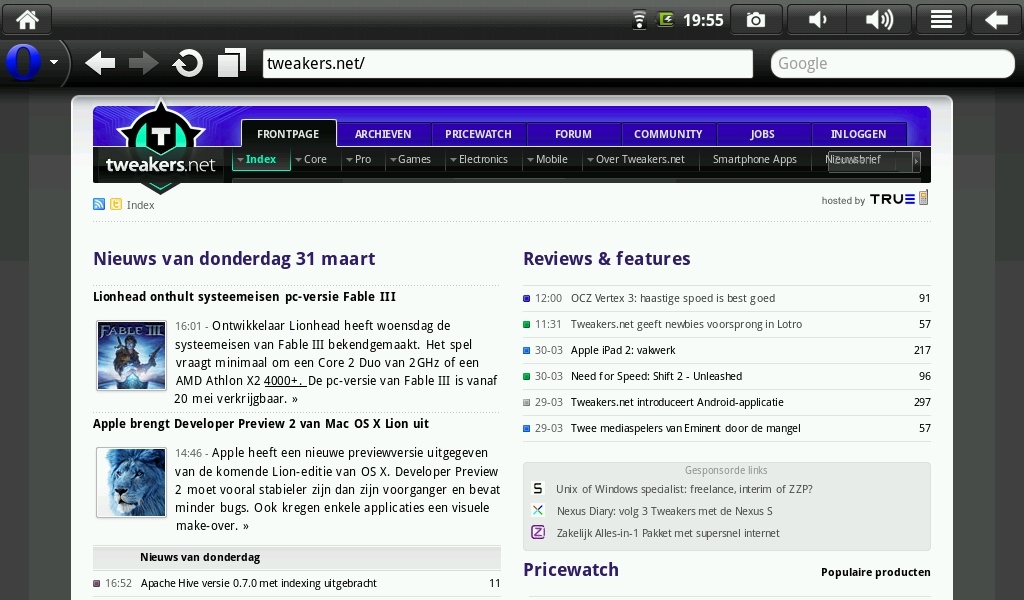
Task: Open Twee mediaspelers van Eminent article
Action: pos(686,428)
